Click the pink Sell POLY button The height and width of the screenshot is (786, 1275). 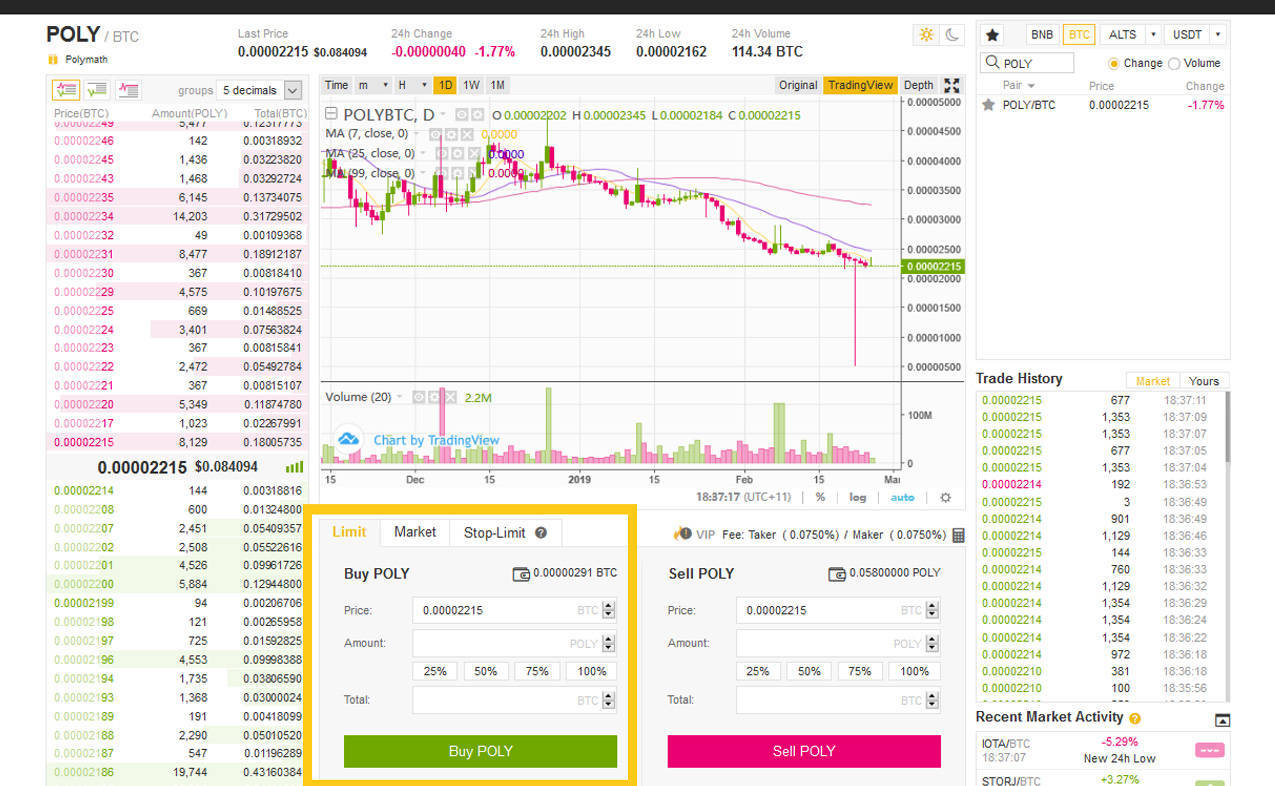pos(804,751)
